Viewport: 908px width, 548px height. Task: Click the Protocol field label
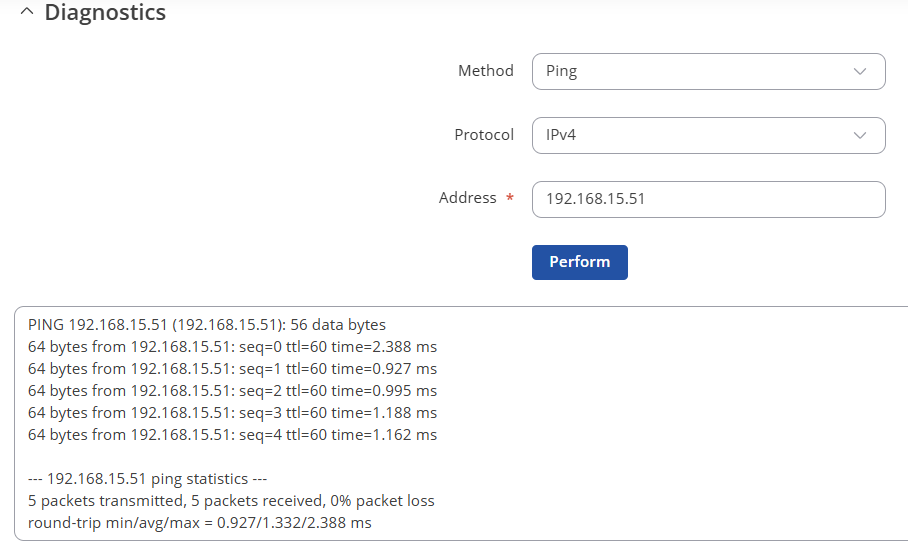pyautogui.click(x=484, y=135)
